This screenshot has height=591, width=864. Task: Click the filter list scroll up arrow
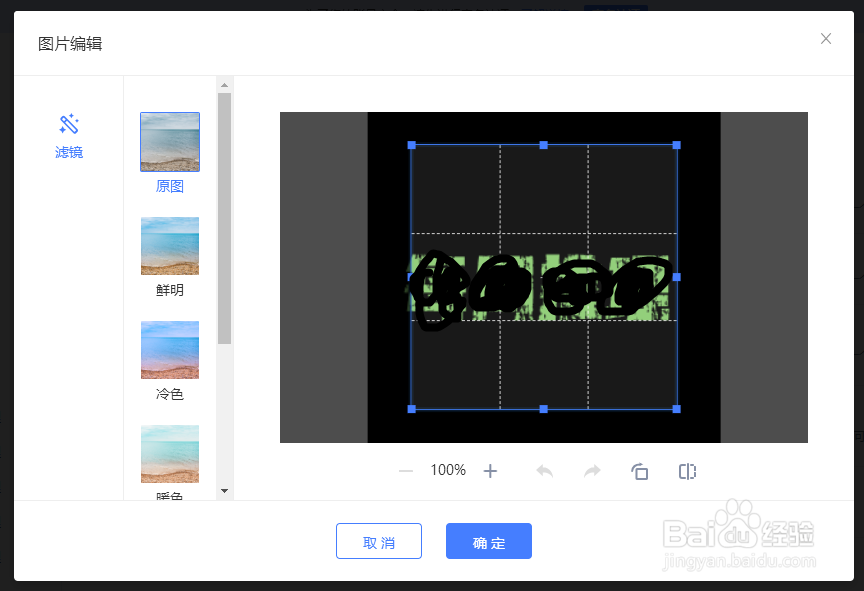(x=224, y=85)
